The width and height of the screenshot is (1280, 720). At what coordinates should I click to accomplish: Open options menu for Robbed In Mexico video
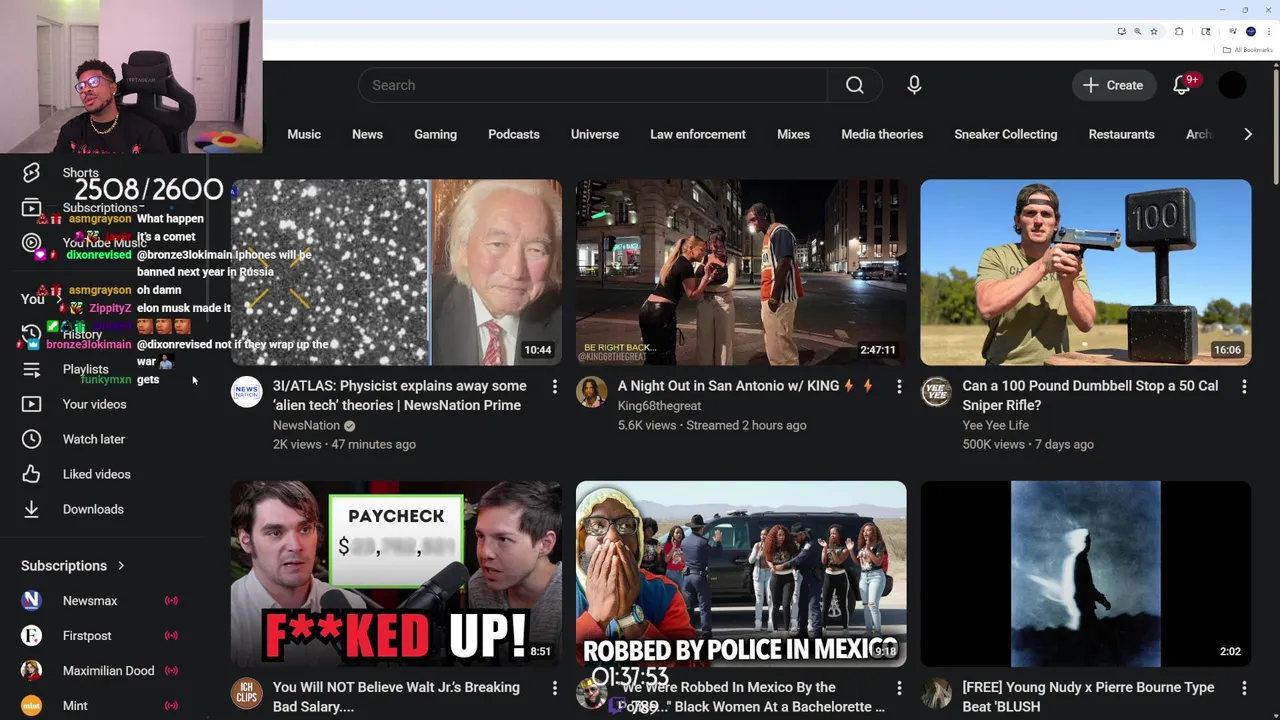click(x=899, y=688)
